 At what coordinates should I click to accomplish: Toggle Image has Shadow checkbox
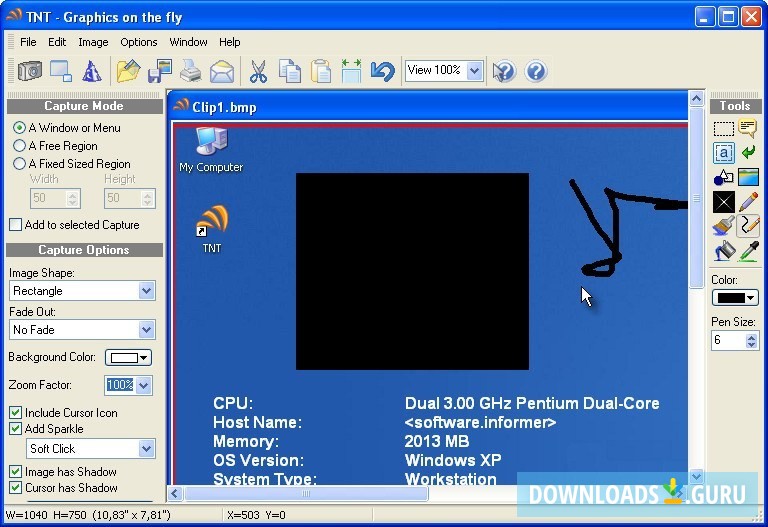16,472
